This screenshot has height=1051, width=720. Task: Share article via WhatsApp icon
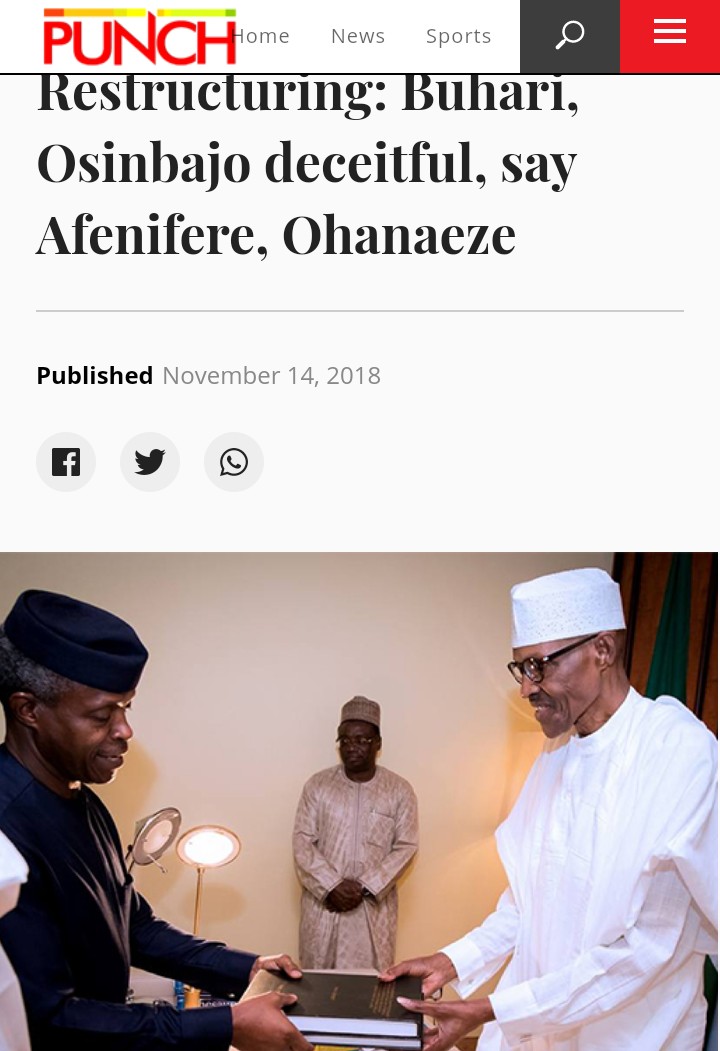[x=234, y=462]
